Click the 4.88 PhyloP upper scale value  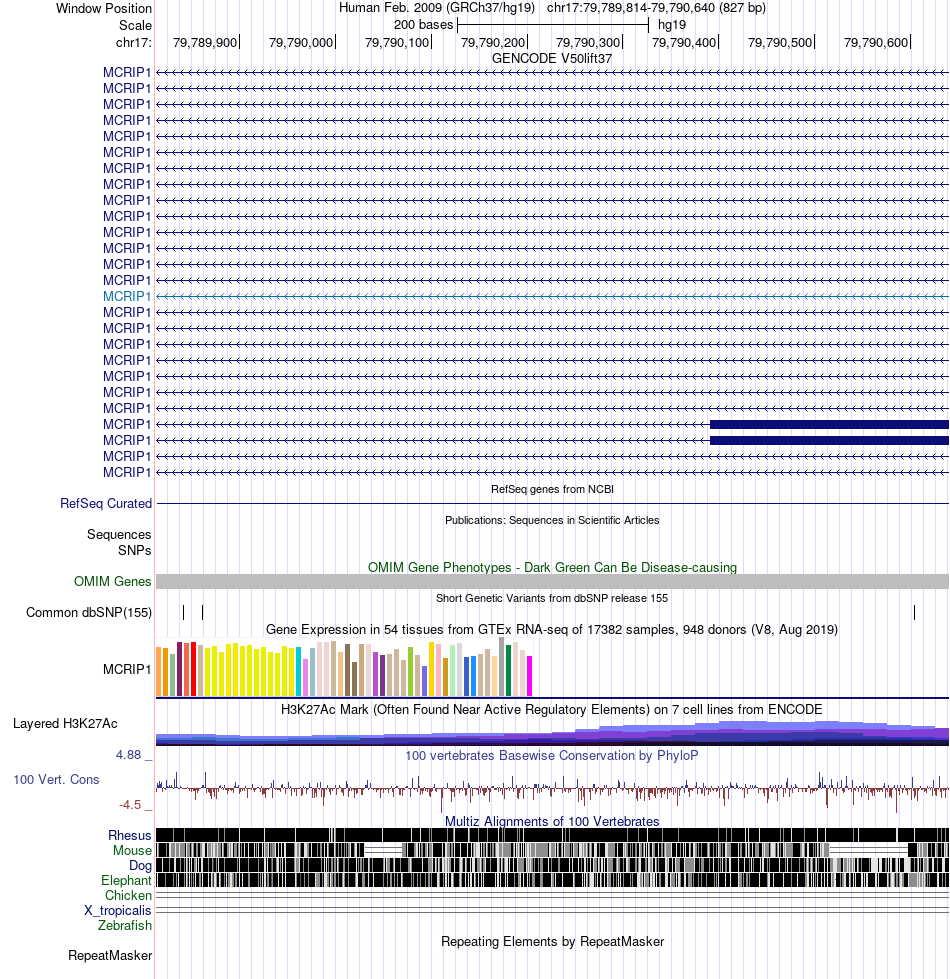(x=129, y=755)
